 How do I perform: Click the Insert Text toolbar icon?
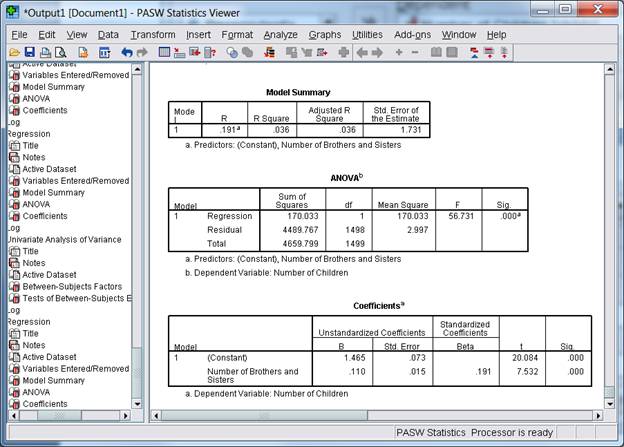pos(504,52)
